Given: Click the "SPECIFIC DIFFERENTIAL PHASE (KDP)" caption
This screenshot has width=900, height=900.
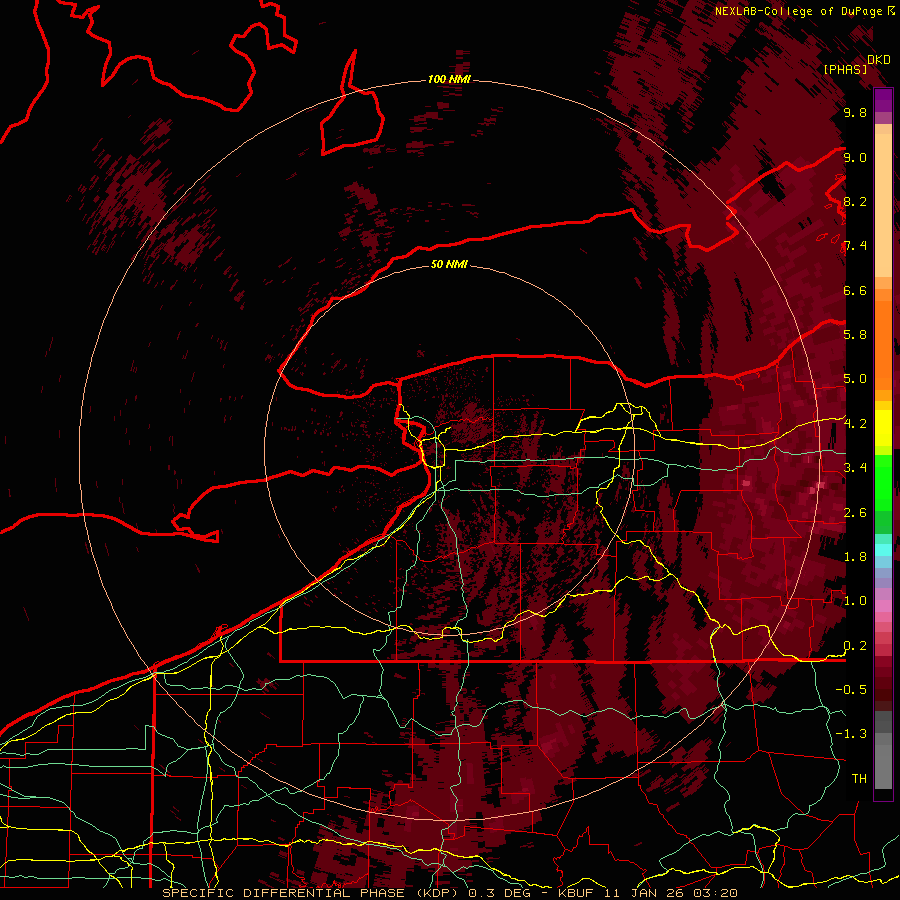Looking at the screenshot, I should (312, 893).
